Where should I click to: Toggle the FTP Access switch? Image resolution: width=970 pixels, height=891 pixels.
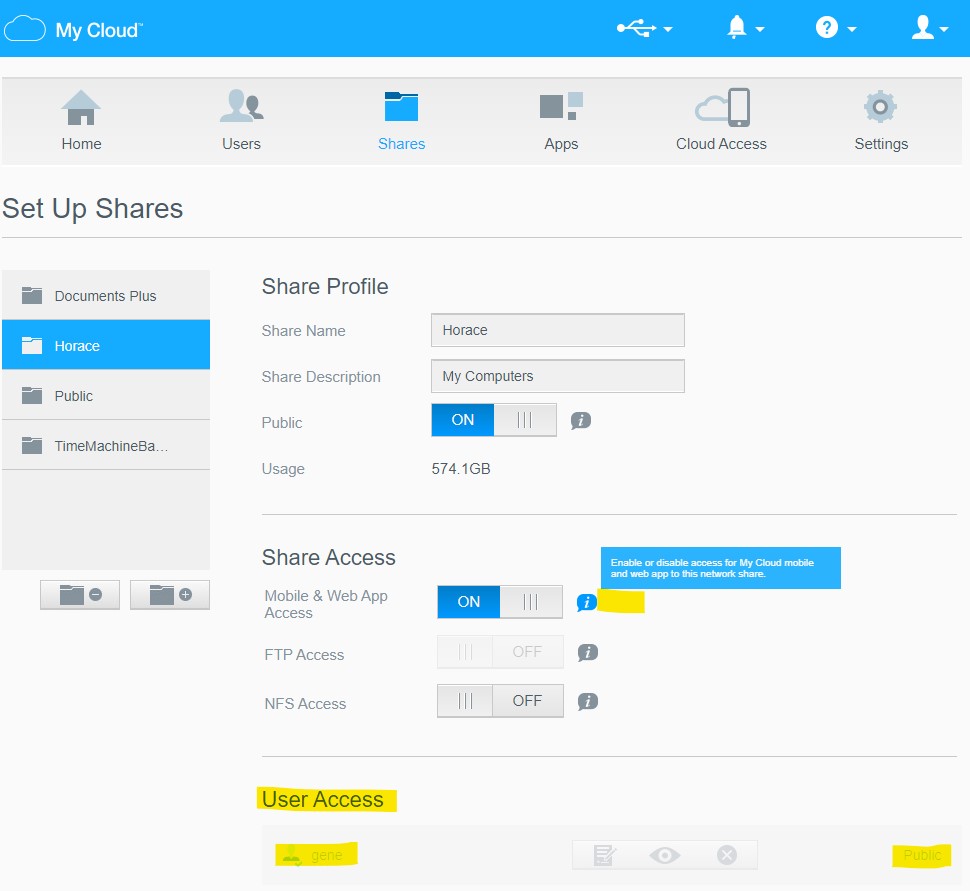[x=500, y=652]
